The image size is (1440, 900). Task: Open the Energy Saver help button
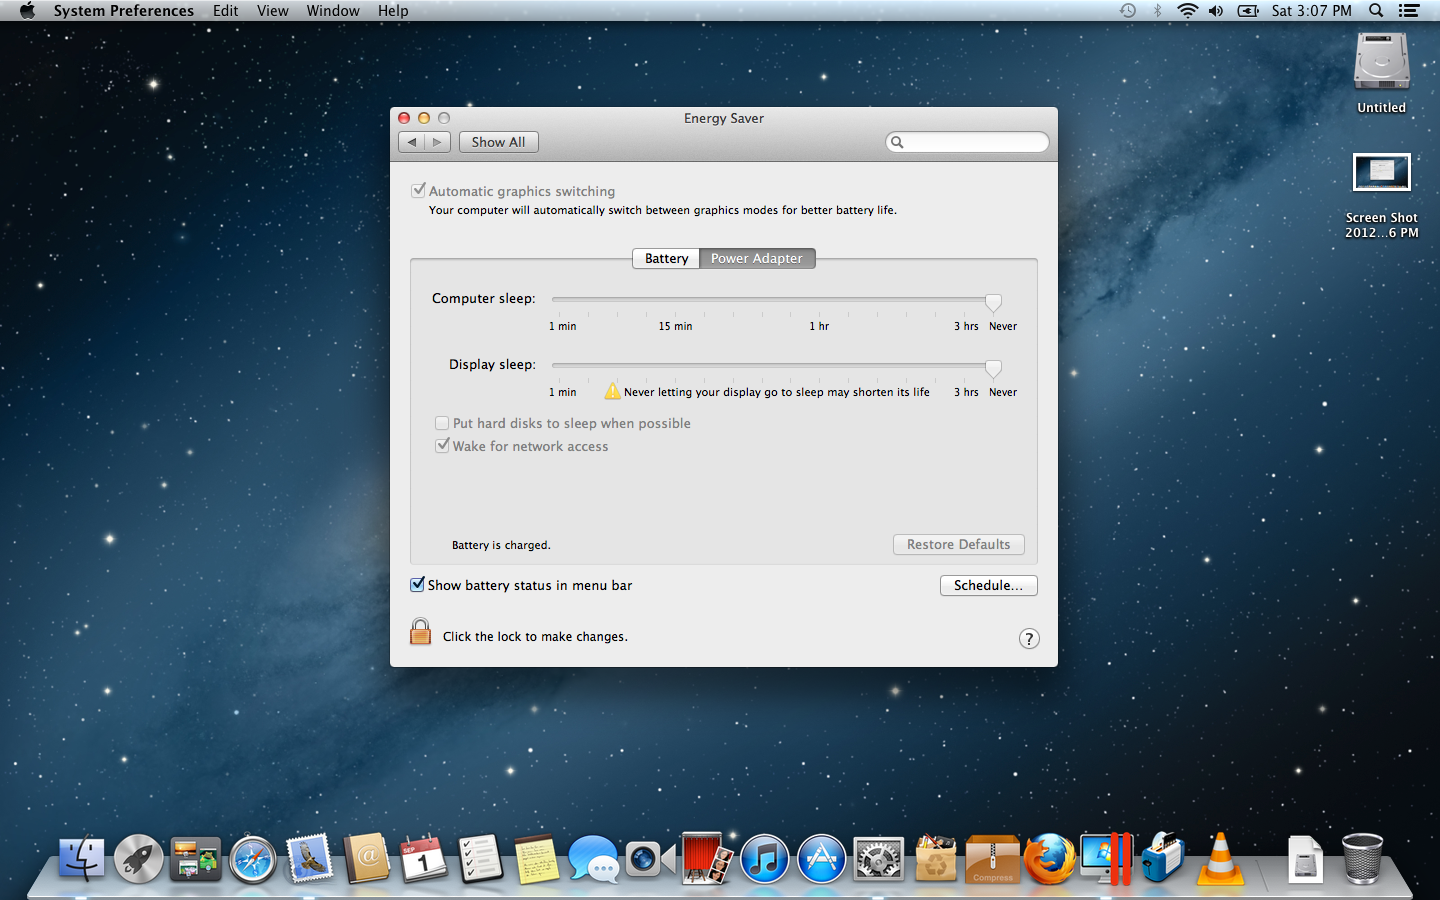tap(1029, 639)
